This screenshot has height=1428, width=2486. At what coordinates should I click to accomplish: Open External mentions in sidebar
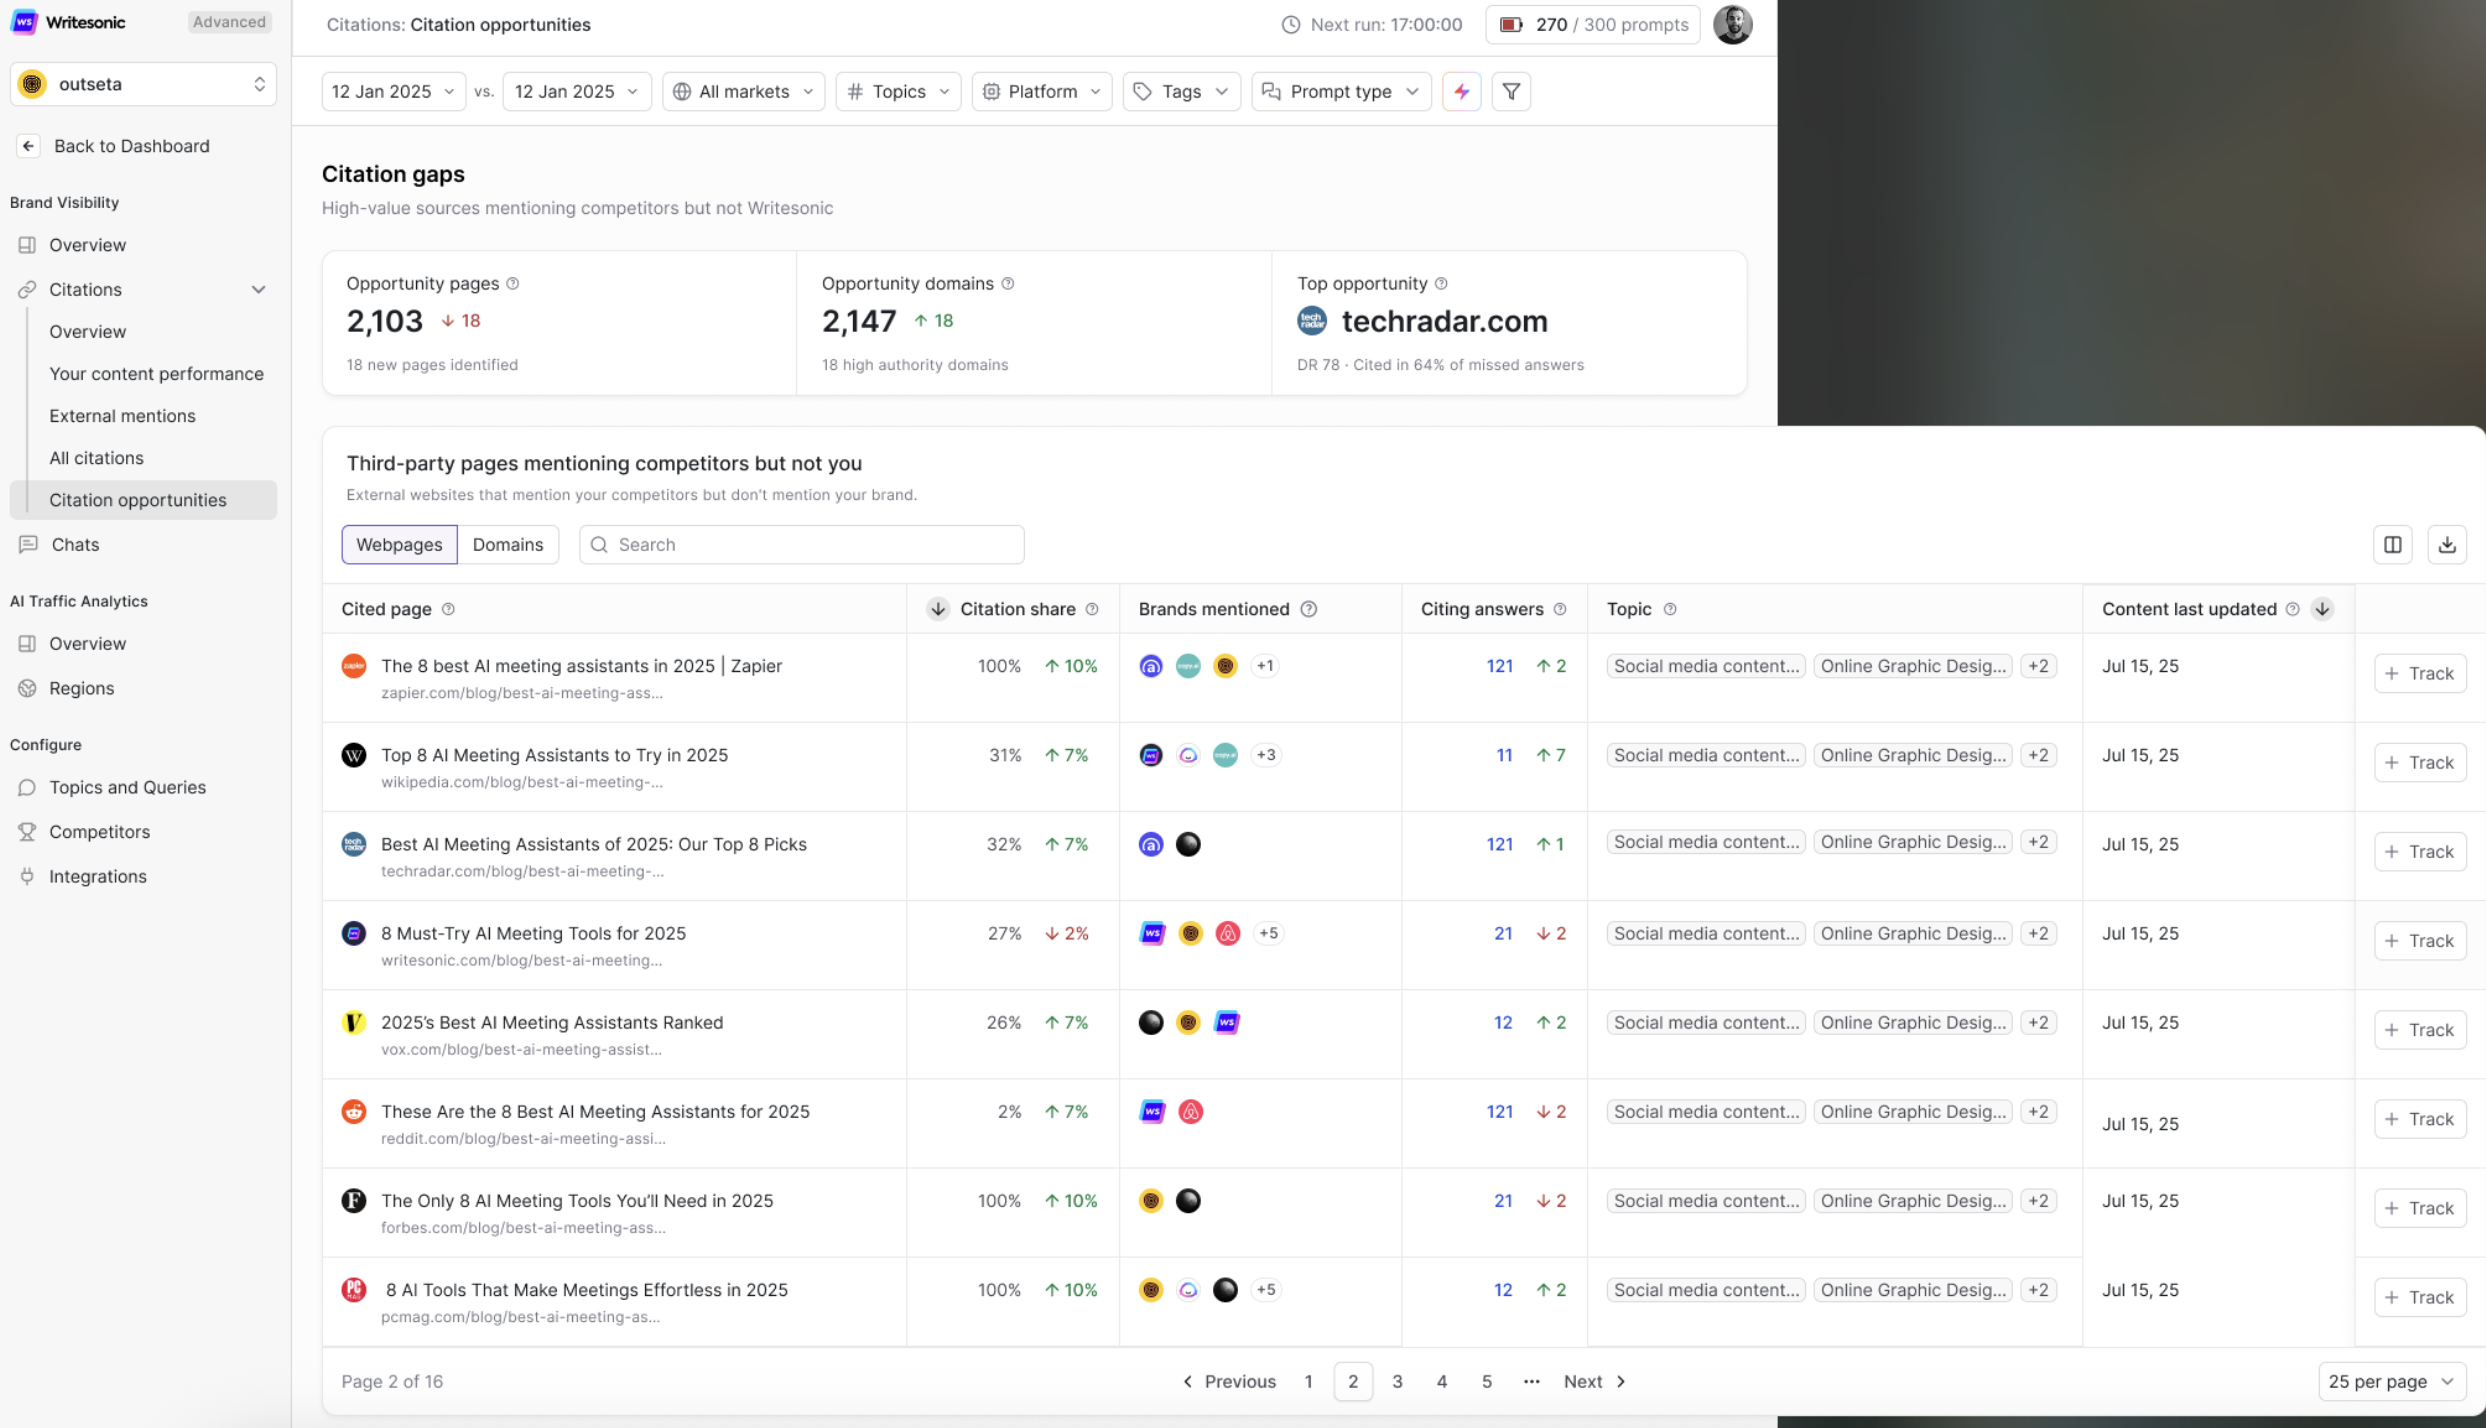[x=122, y=416]
